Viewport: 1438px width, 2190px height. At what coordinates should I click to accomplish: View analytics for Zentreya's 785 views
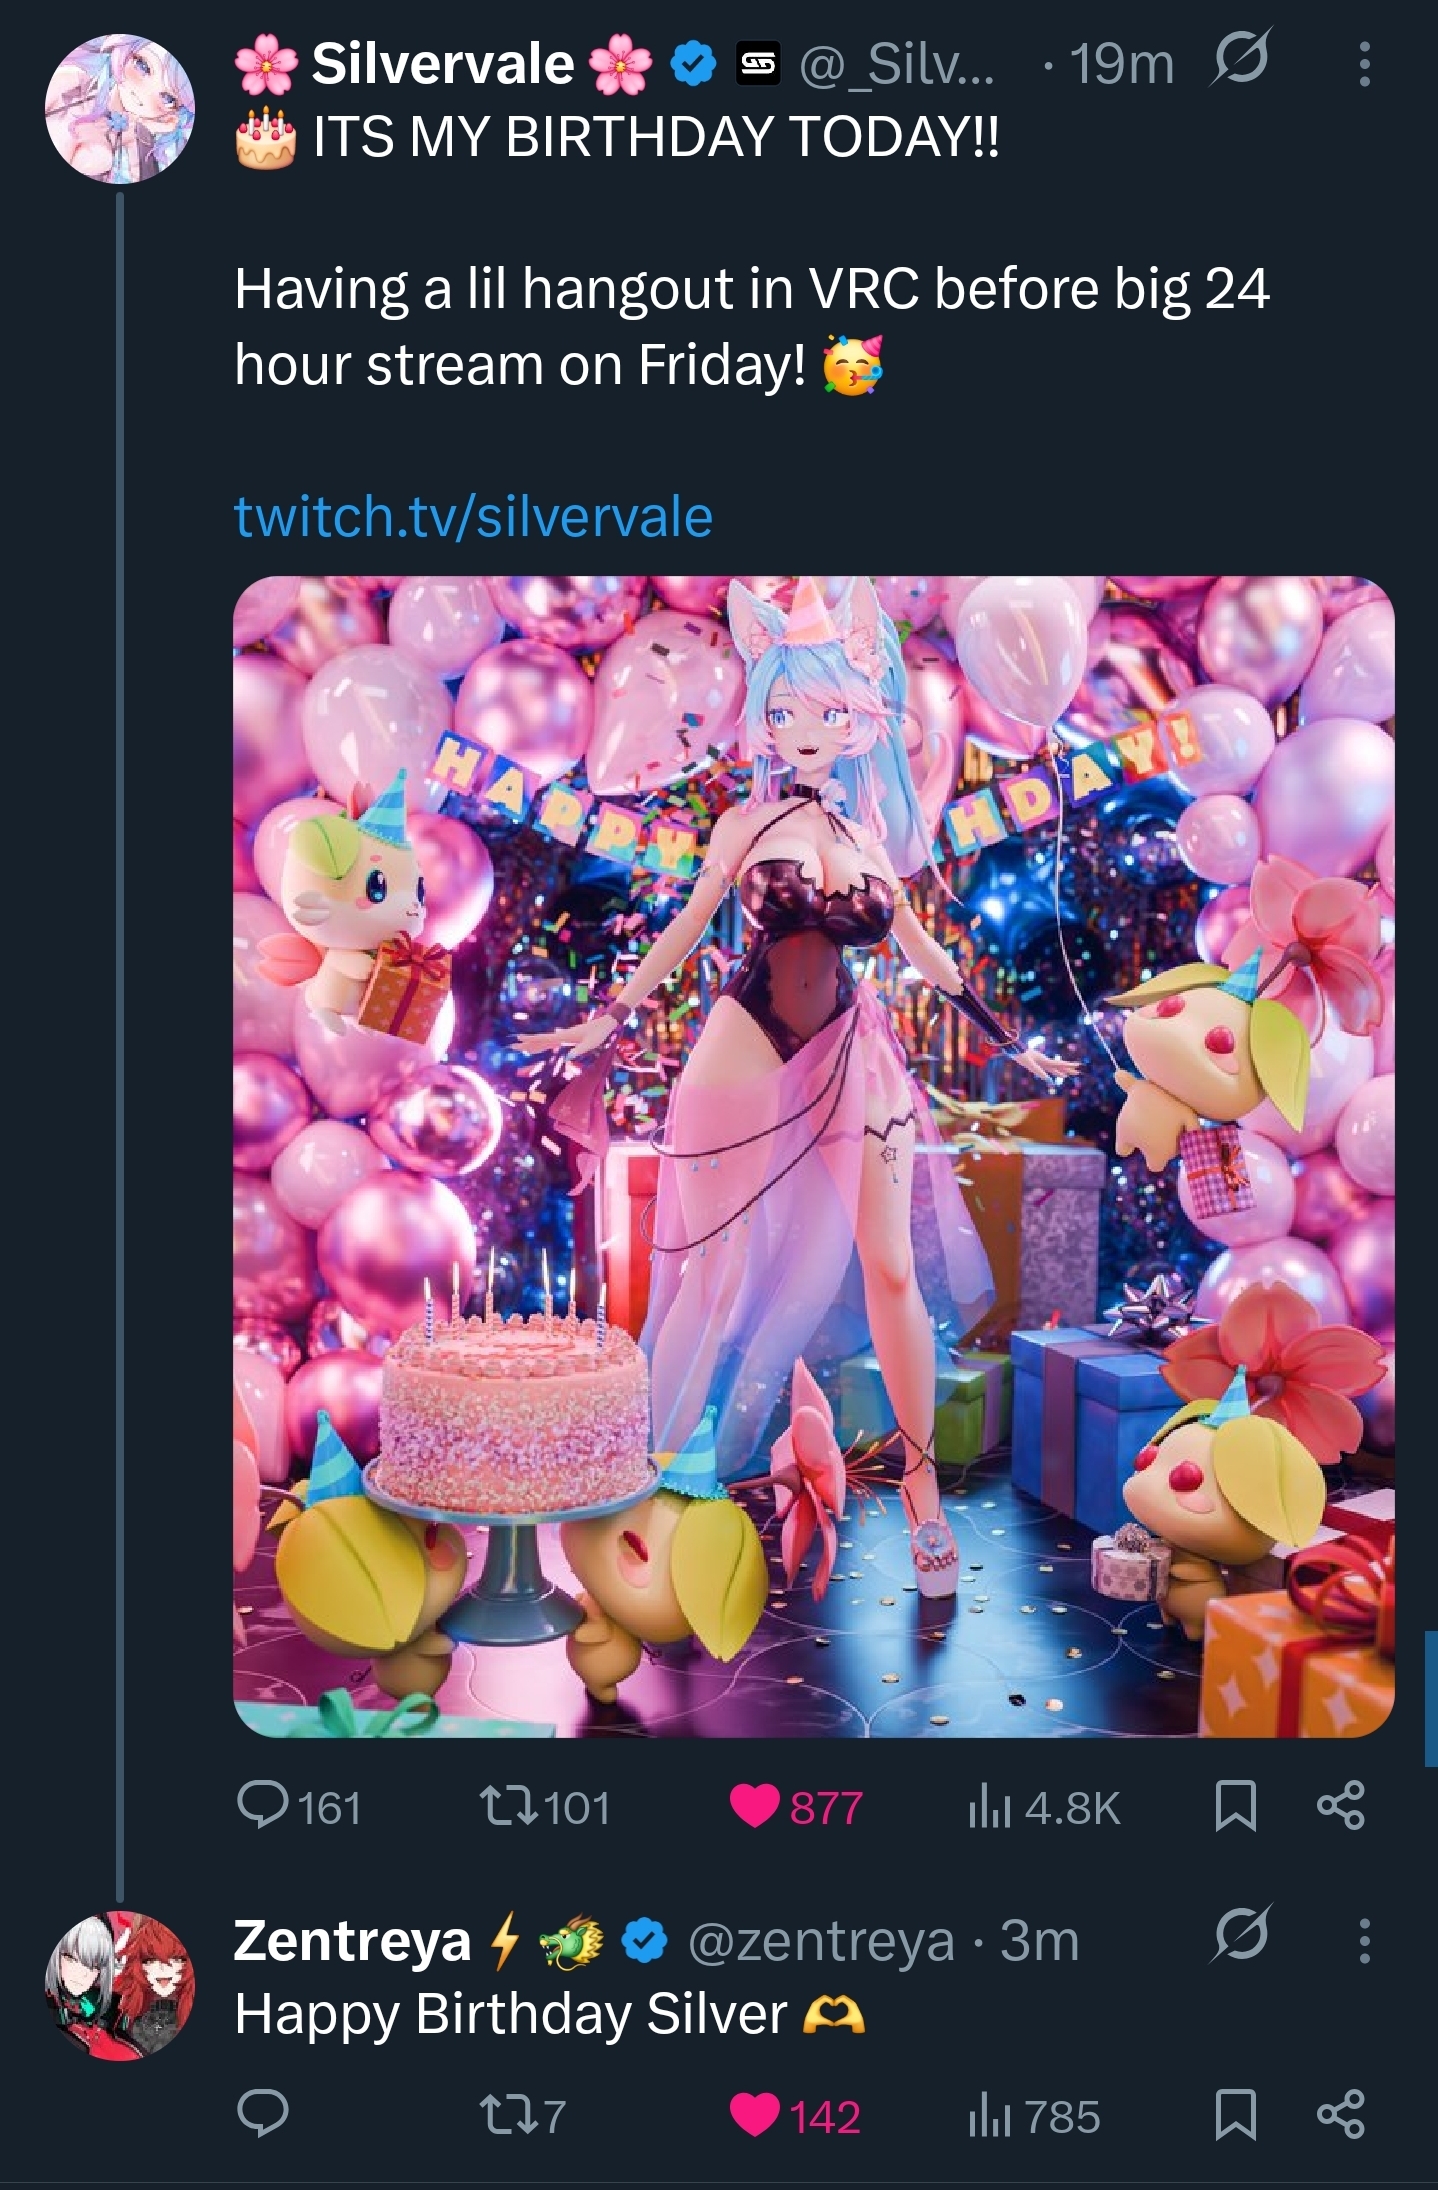(x=990, y=2114)
